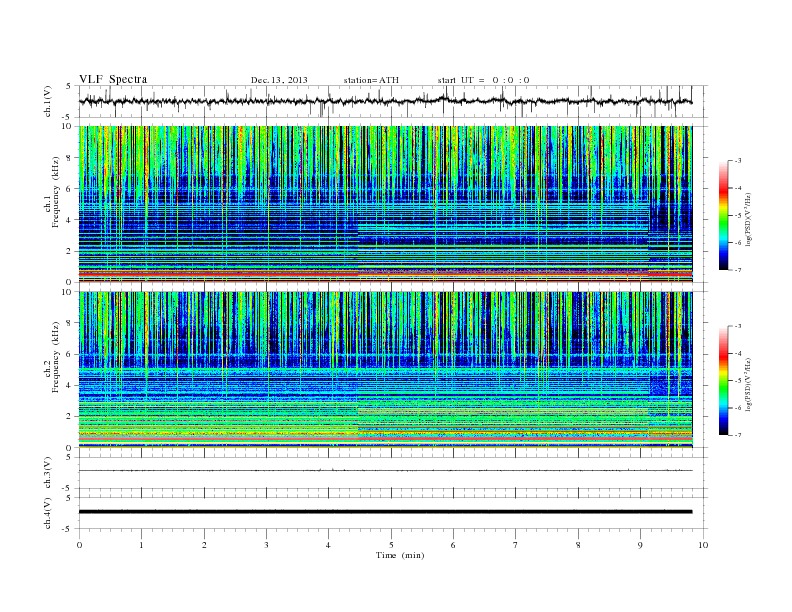
Task: Click the 'start UT = 0 : 0 : 0' label
Action: point(483,80)
